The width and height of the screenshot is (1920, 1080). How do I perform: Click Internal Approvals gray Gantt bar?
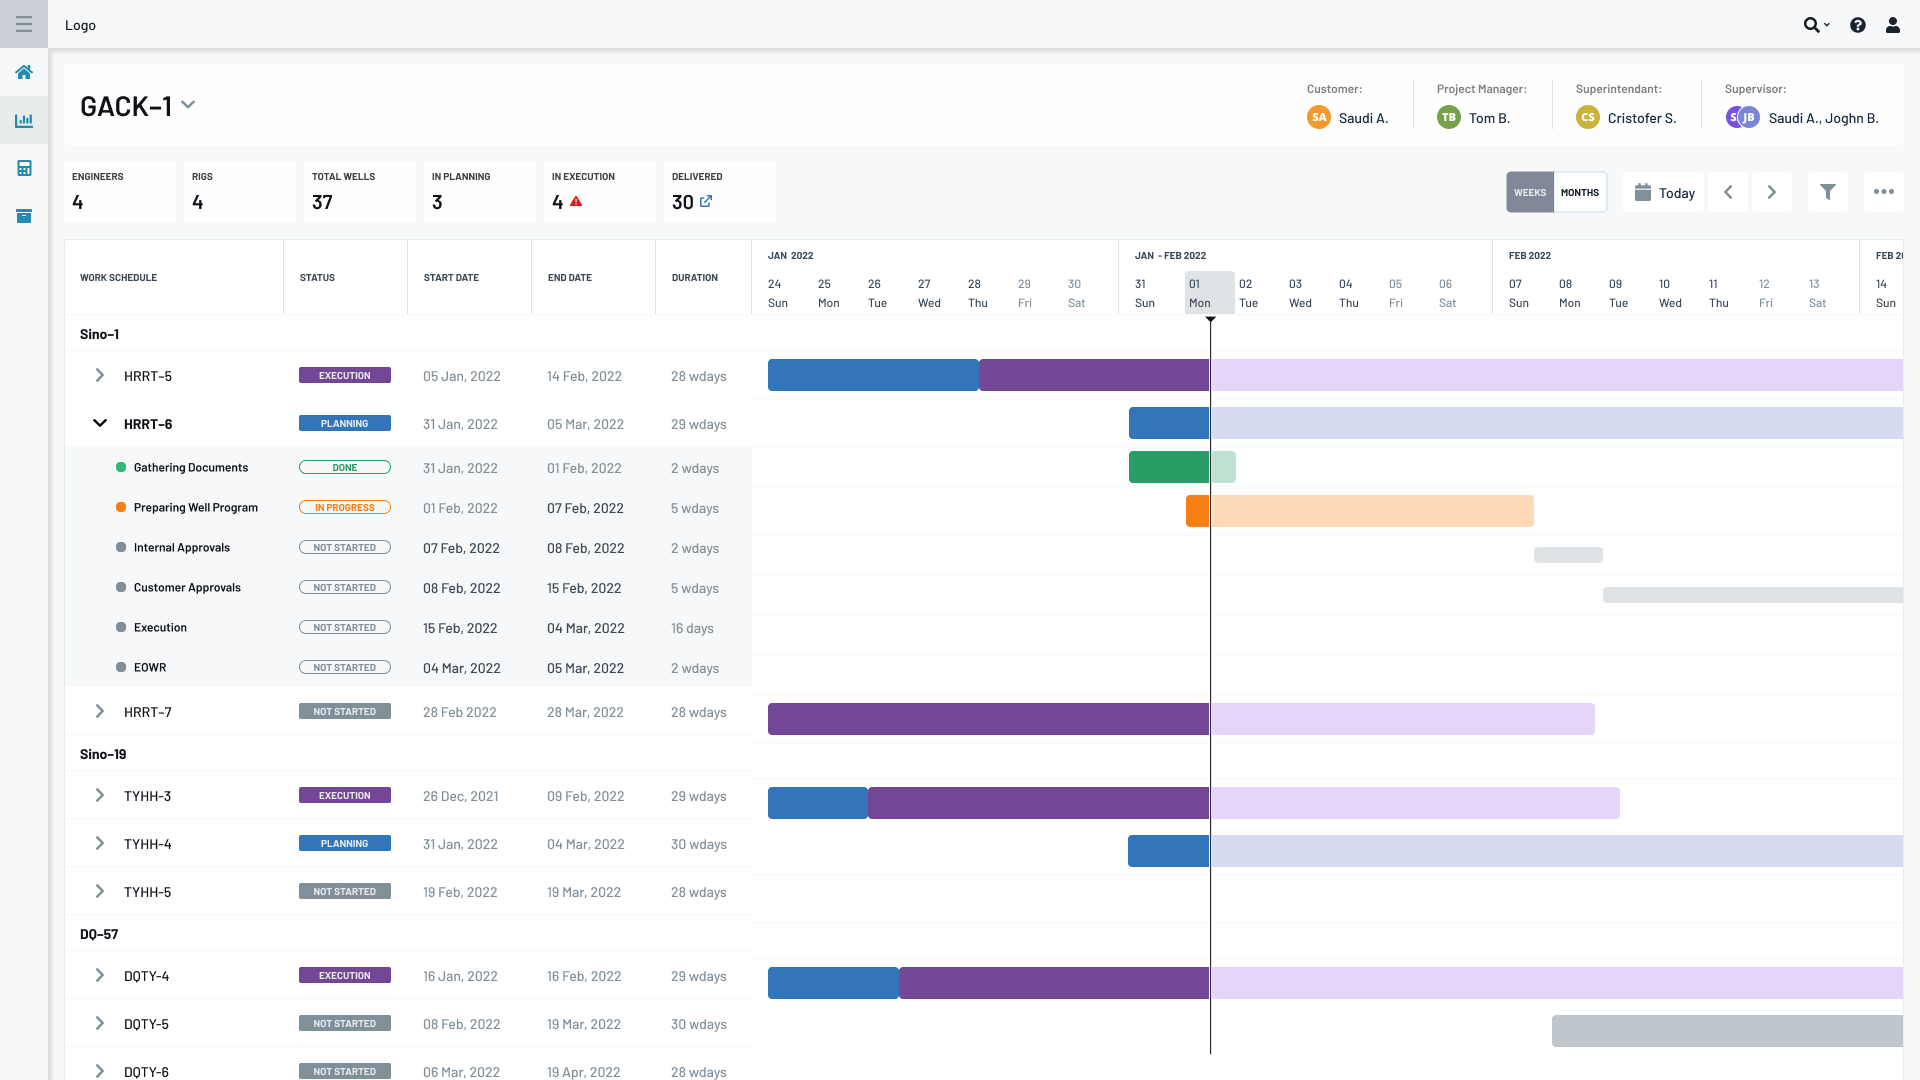coord(1568,555)
